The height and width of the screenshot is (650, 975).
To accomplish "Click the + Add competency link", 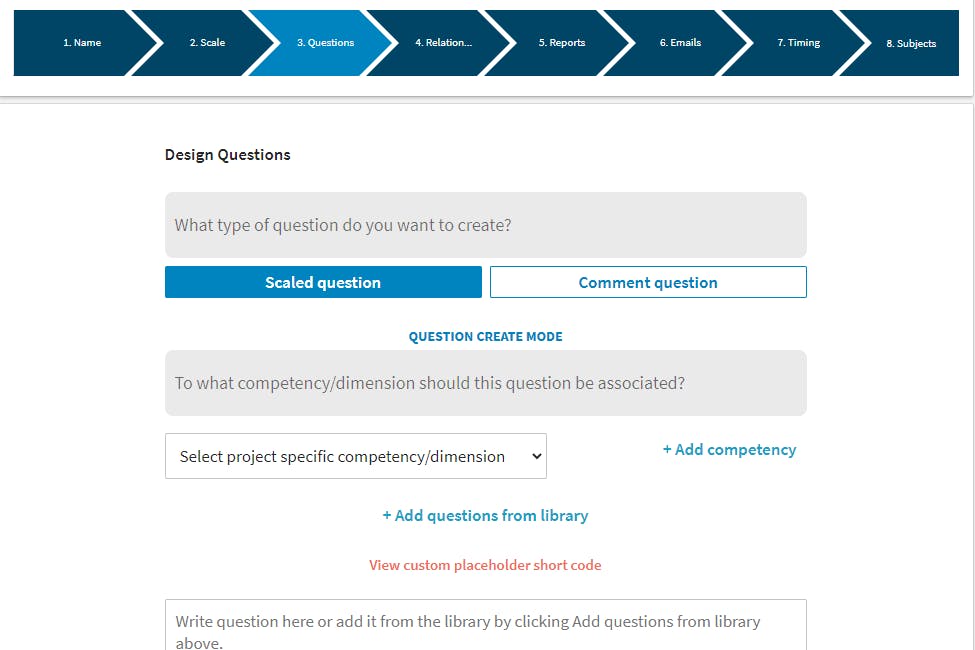I will (x=729, y=450).
